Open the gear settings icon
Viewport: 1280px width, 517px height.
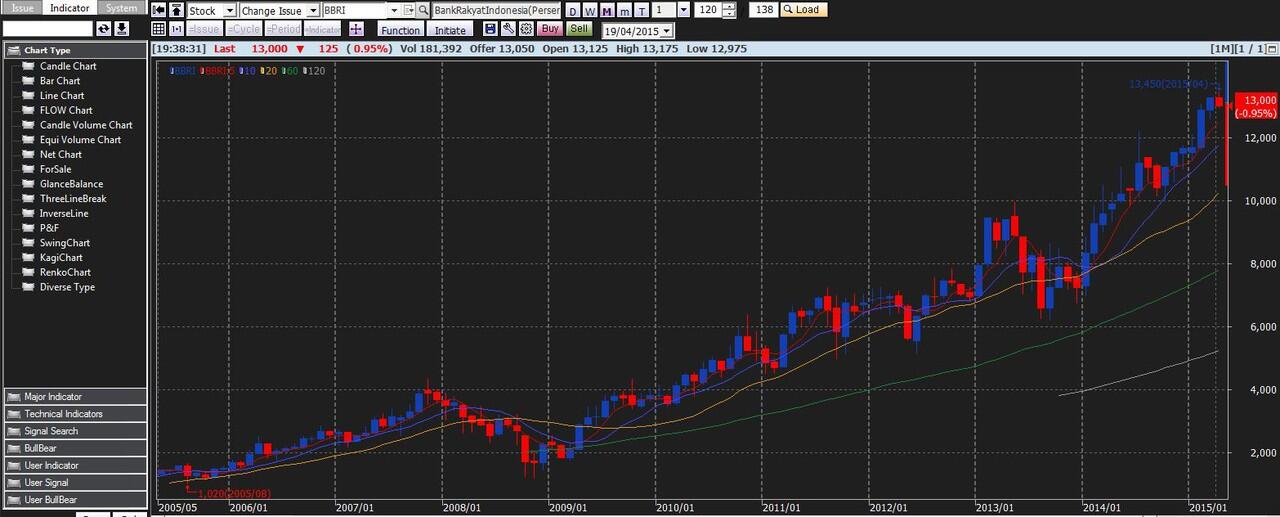coord(526,29)
